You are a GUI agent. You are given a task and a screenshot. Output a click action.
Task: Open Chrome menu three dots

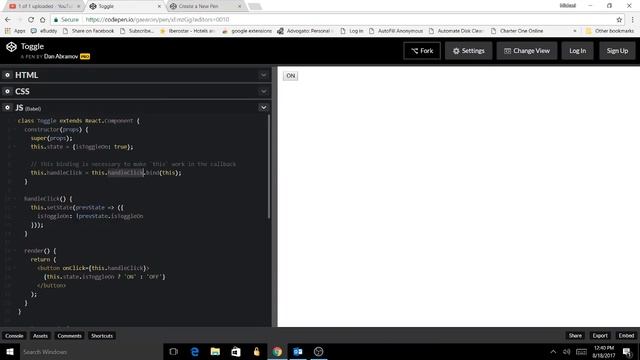click(632, 19)
